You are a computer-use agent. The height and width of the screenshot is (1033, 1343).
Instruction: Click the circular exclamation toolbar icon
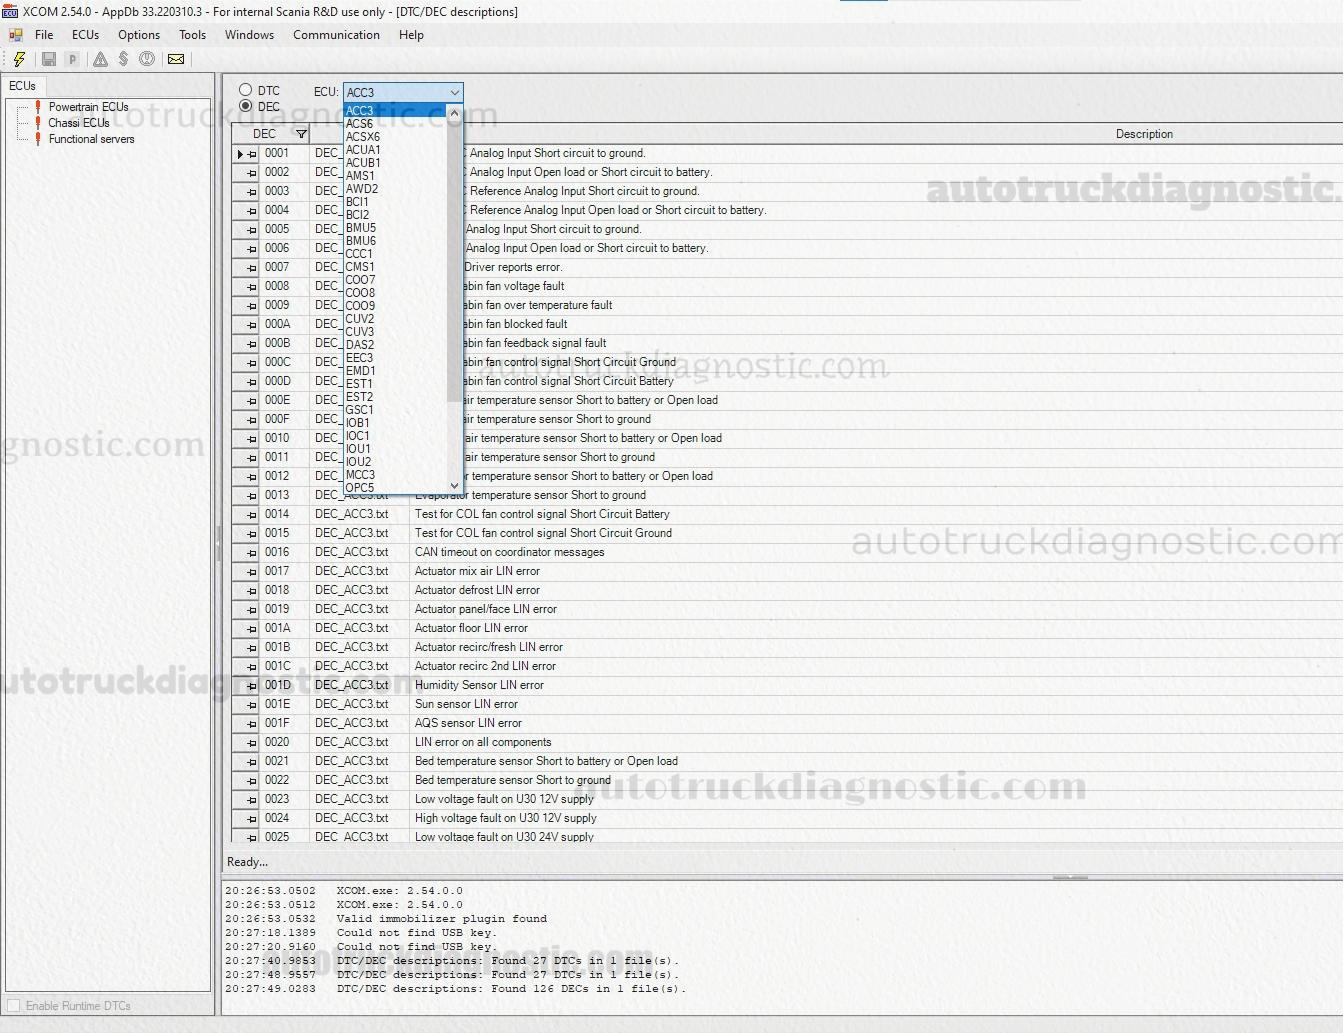147,59
